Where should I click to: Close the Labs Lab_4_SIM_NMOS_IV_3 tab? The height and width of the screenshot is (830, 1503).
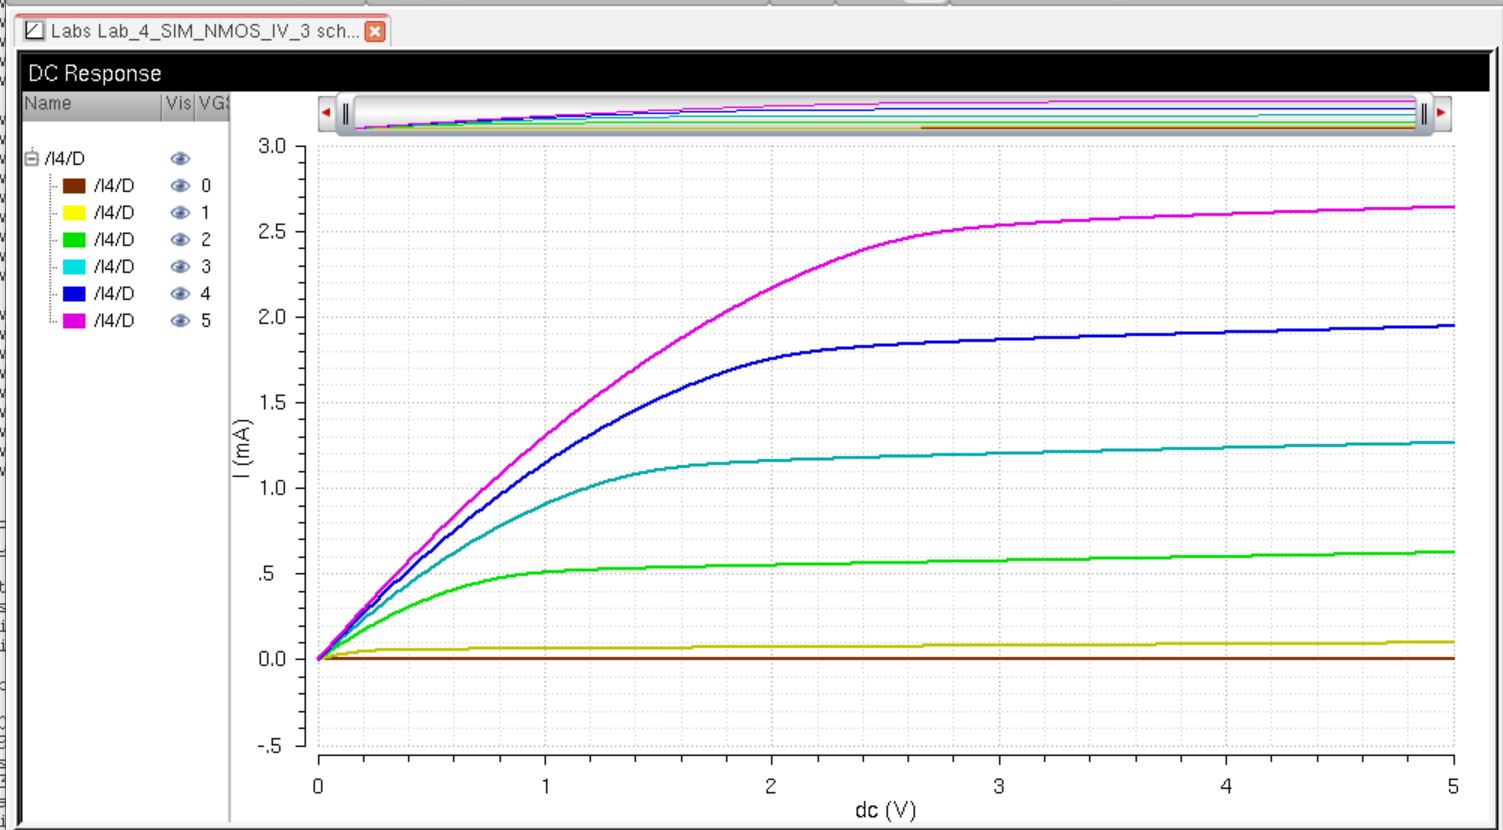click(375, 31)
